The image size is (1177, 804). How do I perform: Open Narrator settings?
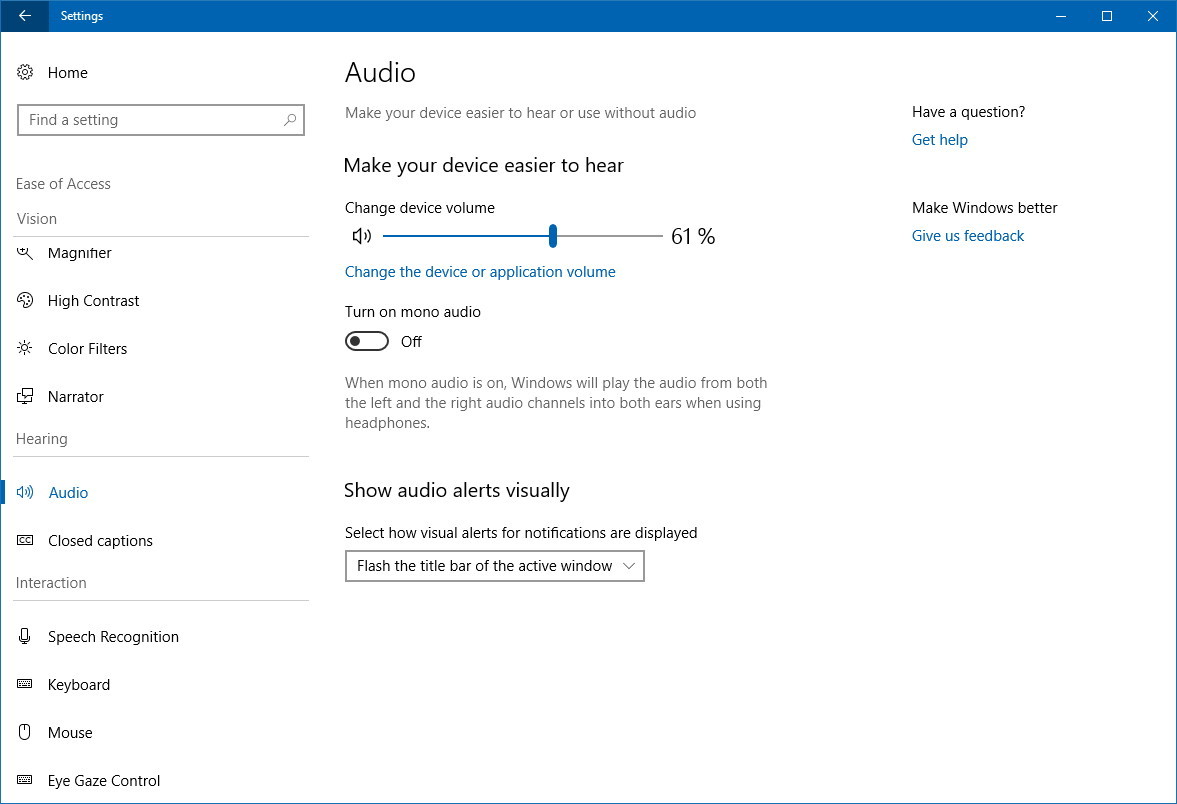75,397
